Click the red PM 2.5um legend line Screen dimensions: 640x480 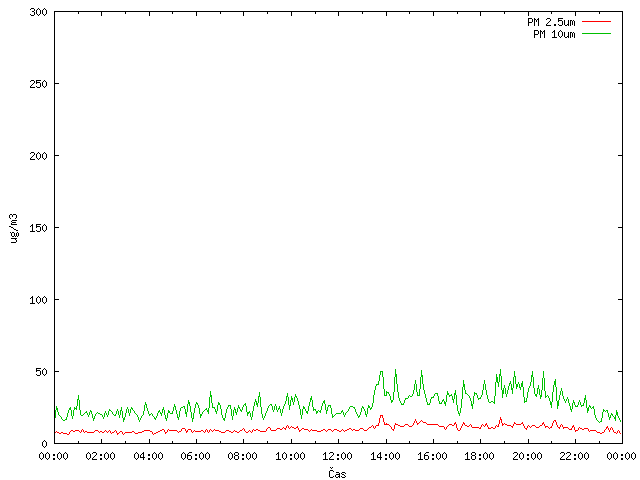[x=596, y=22]
